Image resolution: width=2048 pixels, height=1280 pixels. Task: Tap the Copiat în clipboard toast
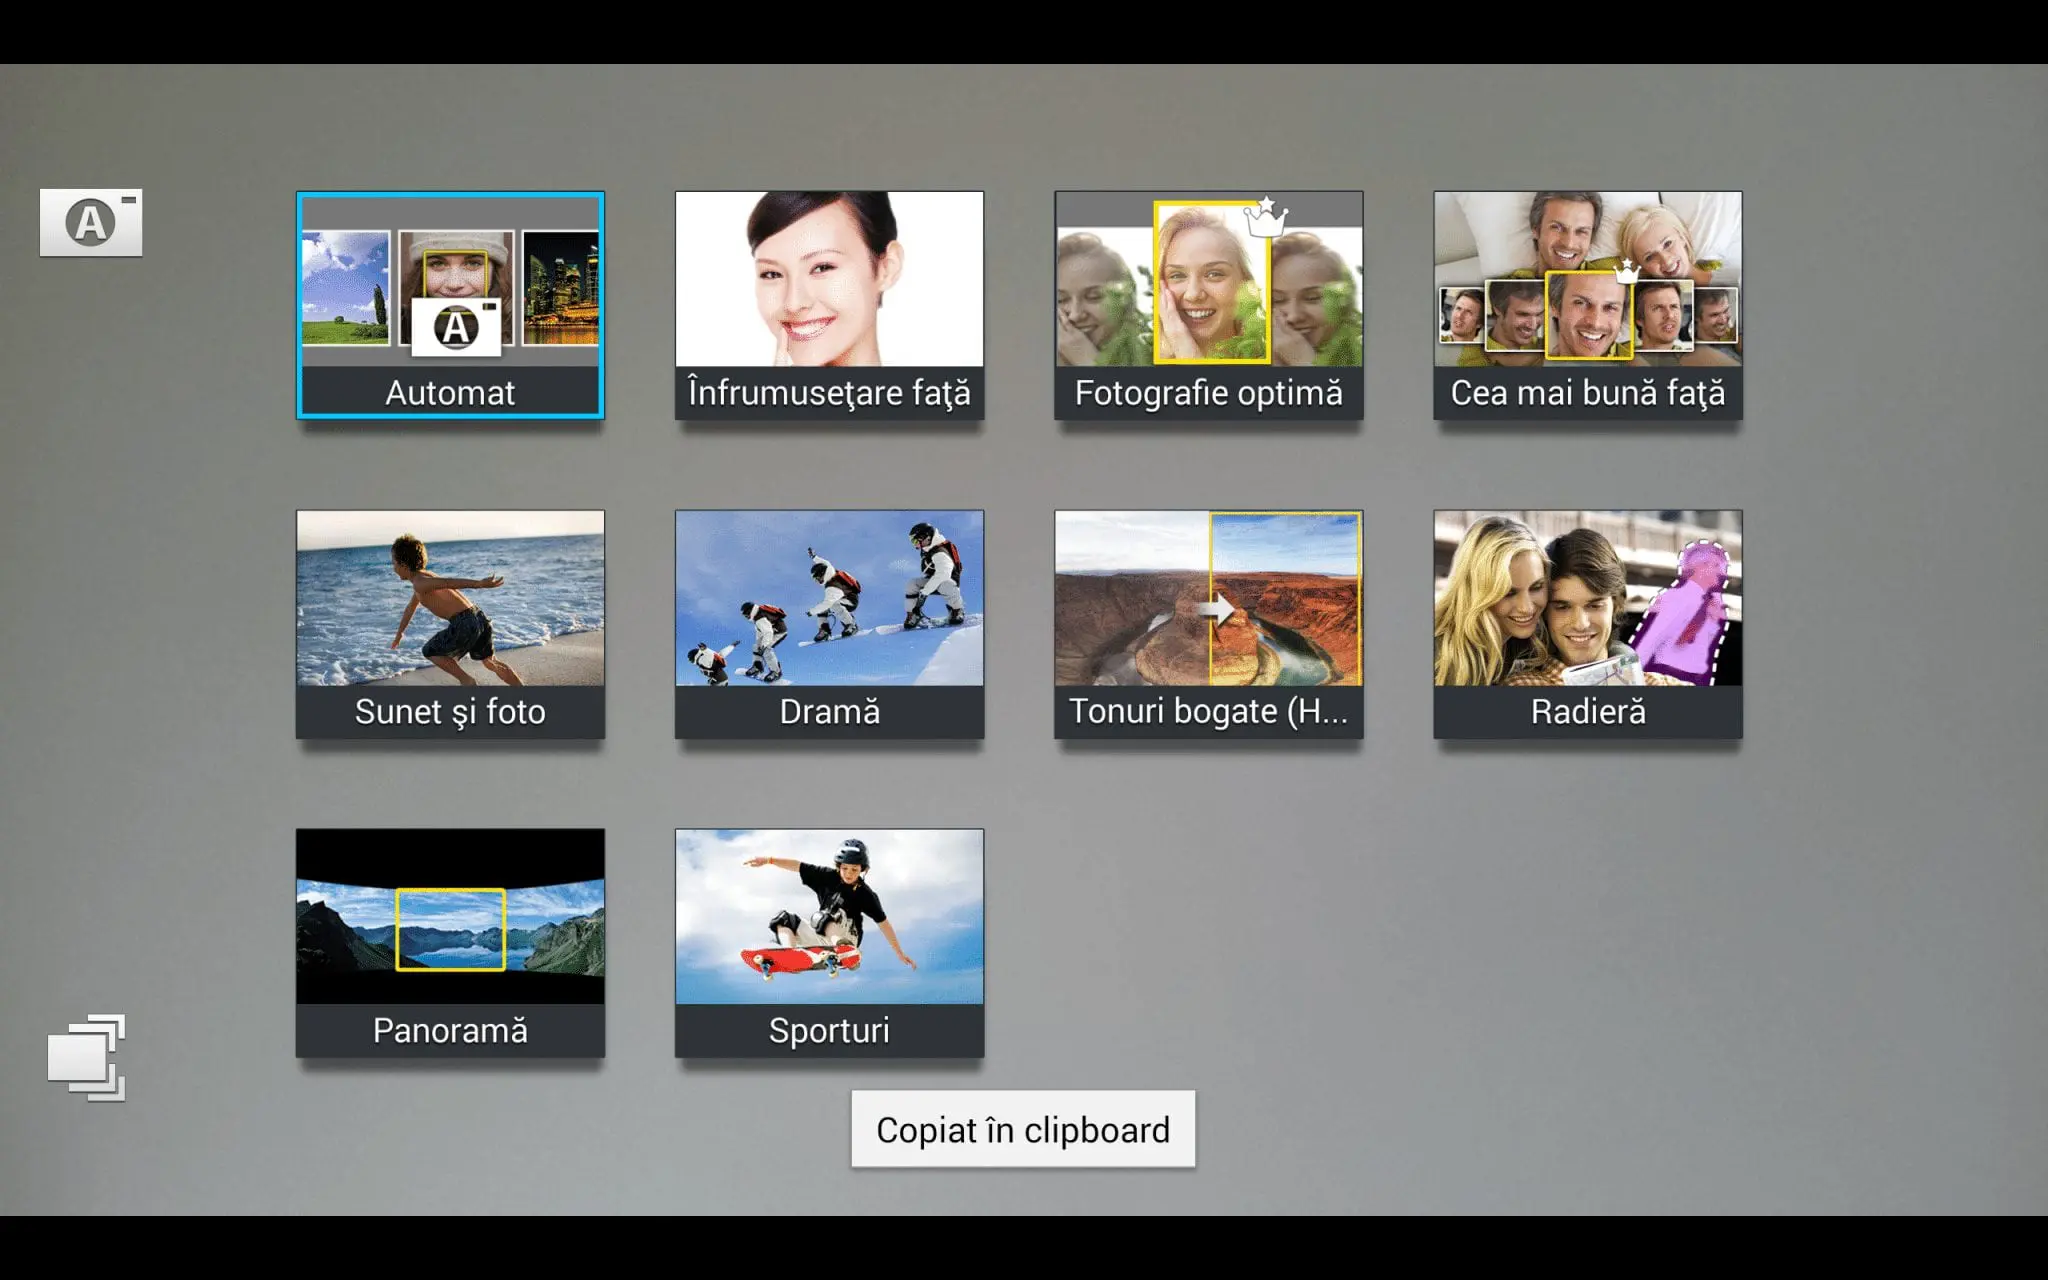pyautogui.click(x=1023, y=1129)
